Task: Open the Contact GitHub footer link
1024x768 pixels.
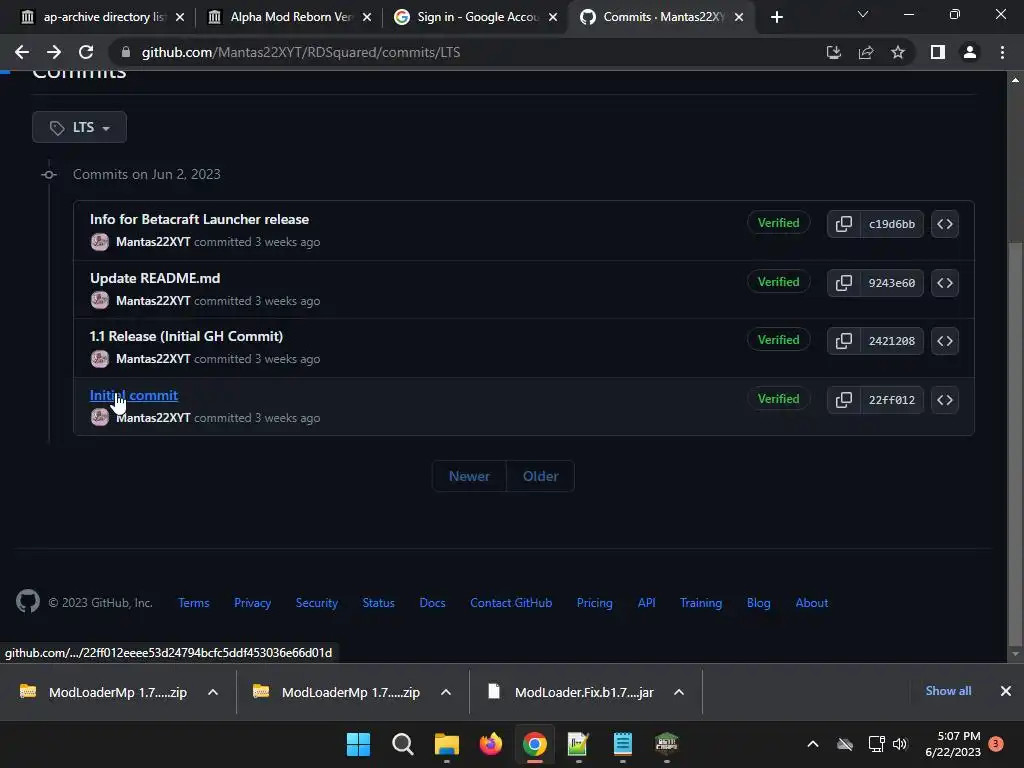Action: (511, 603)
